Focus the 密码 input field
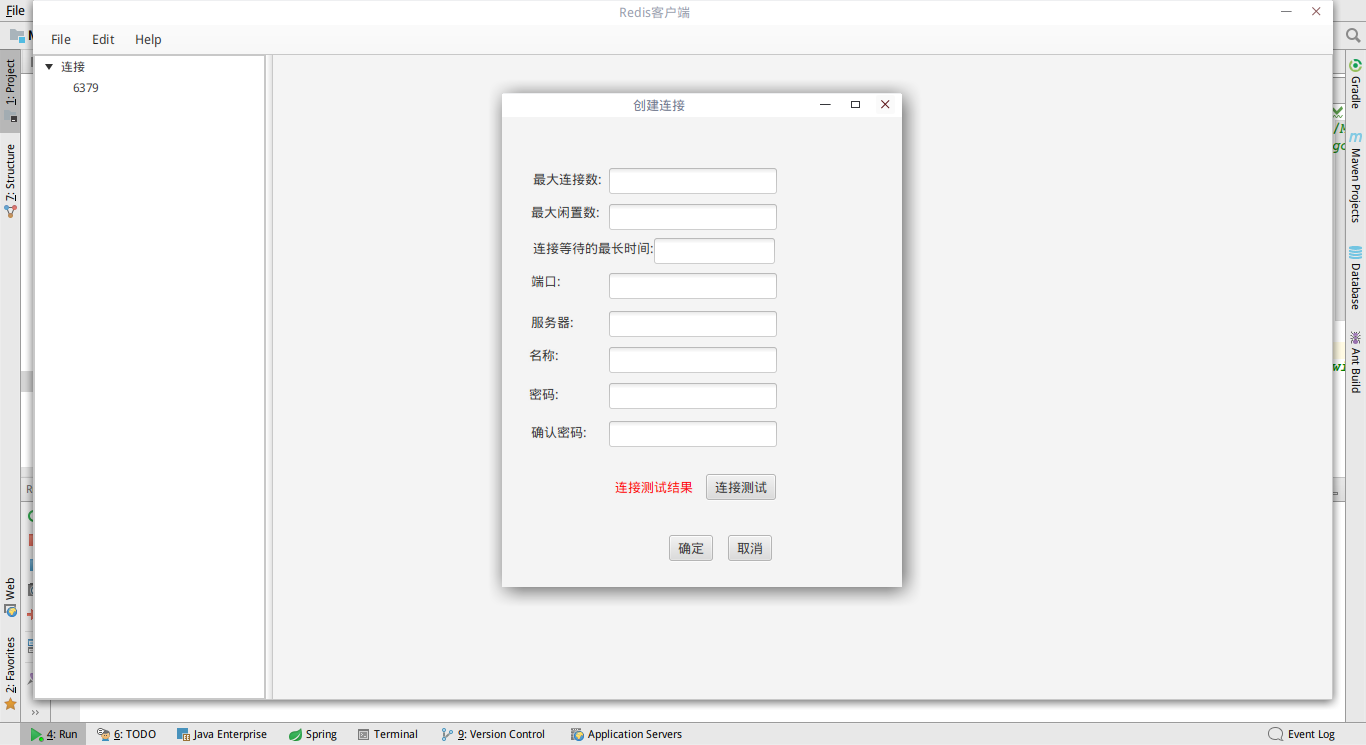 point(693,396)
